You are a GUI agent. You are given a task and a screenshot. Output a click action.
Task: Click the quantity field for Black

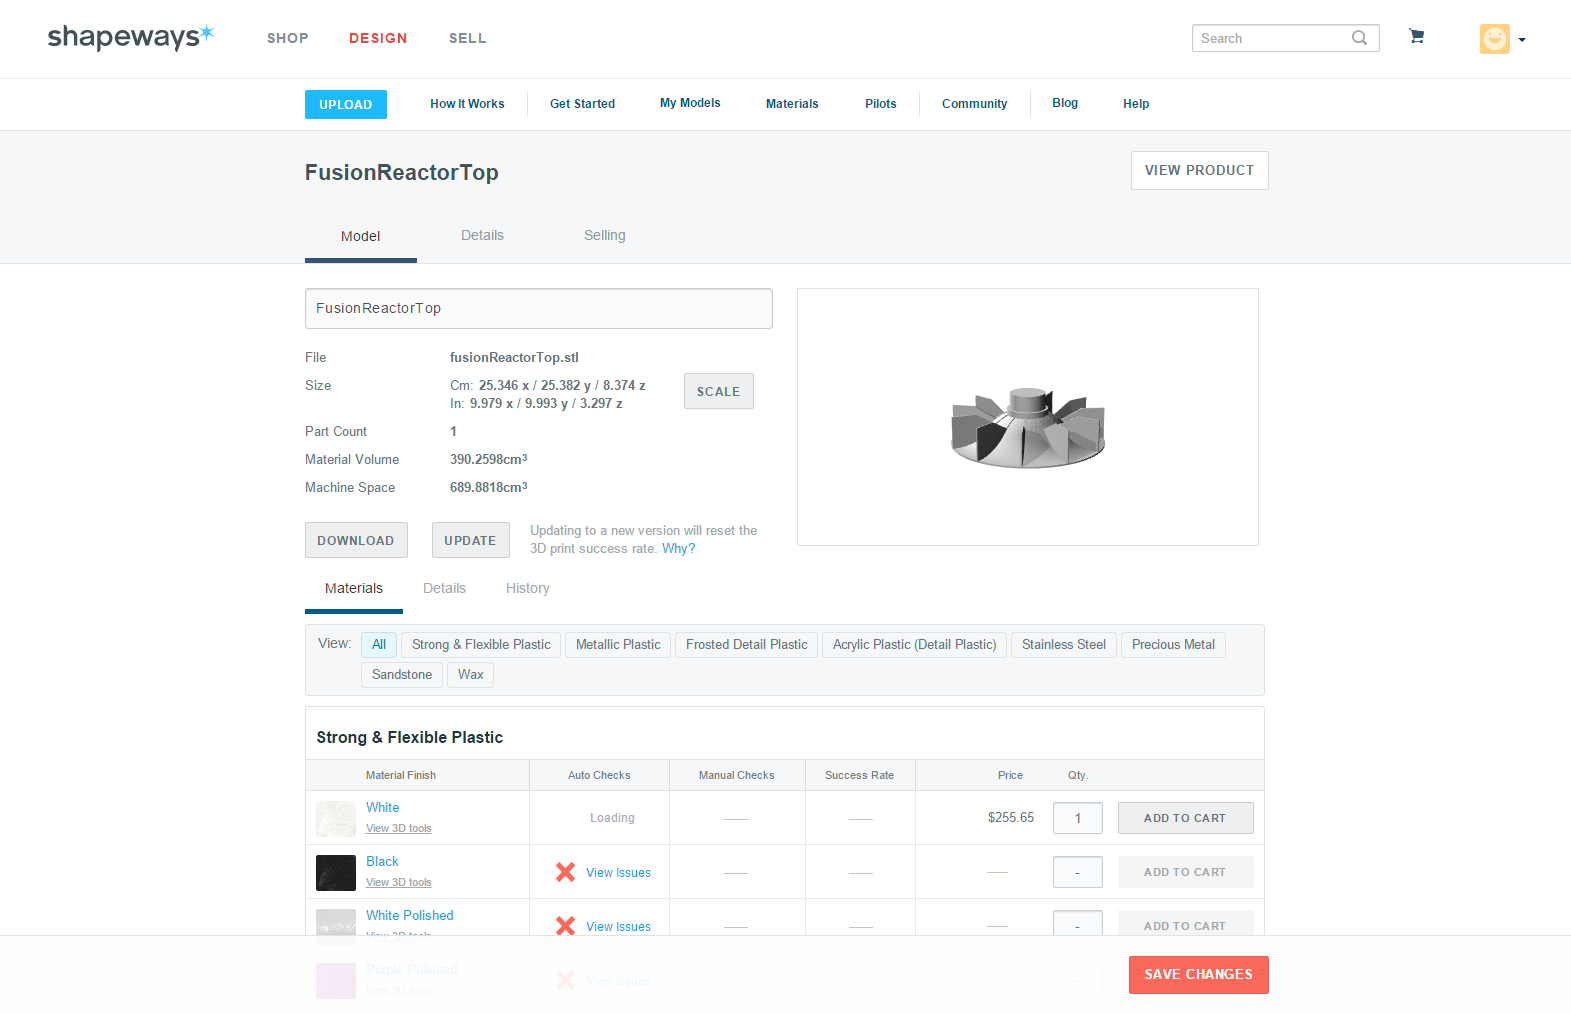(1077, 872)
